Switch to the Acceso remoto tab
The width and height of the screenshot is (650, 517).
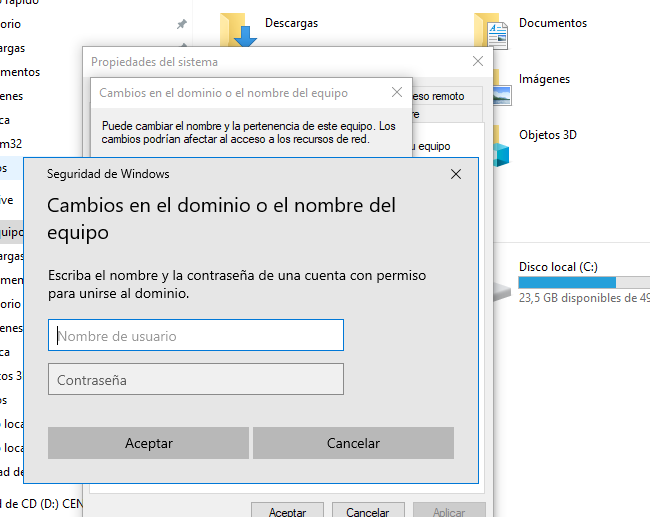click(x=447, y=96)
